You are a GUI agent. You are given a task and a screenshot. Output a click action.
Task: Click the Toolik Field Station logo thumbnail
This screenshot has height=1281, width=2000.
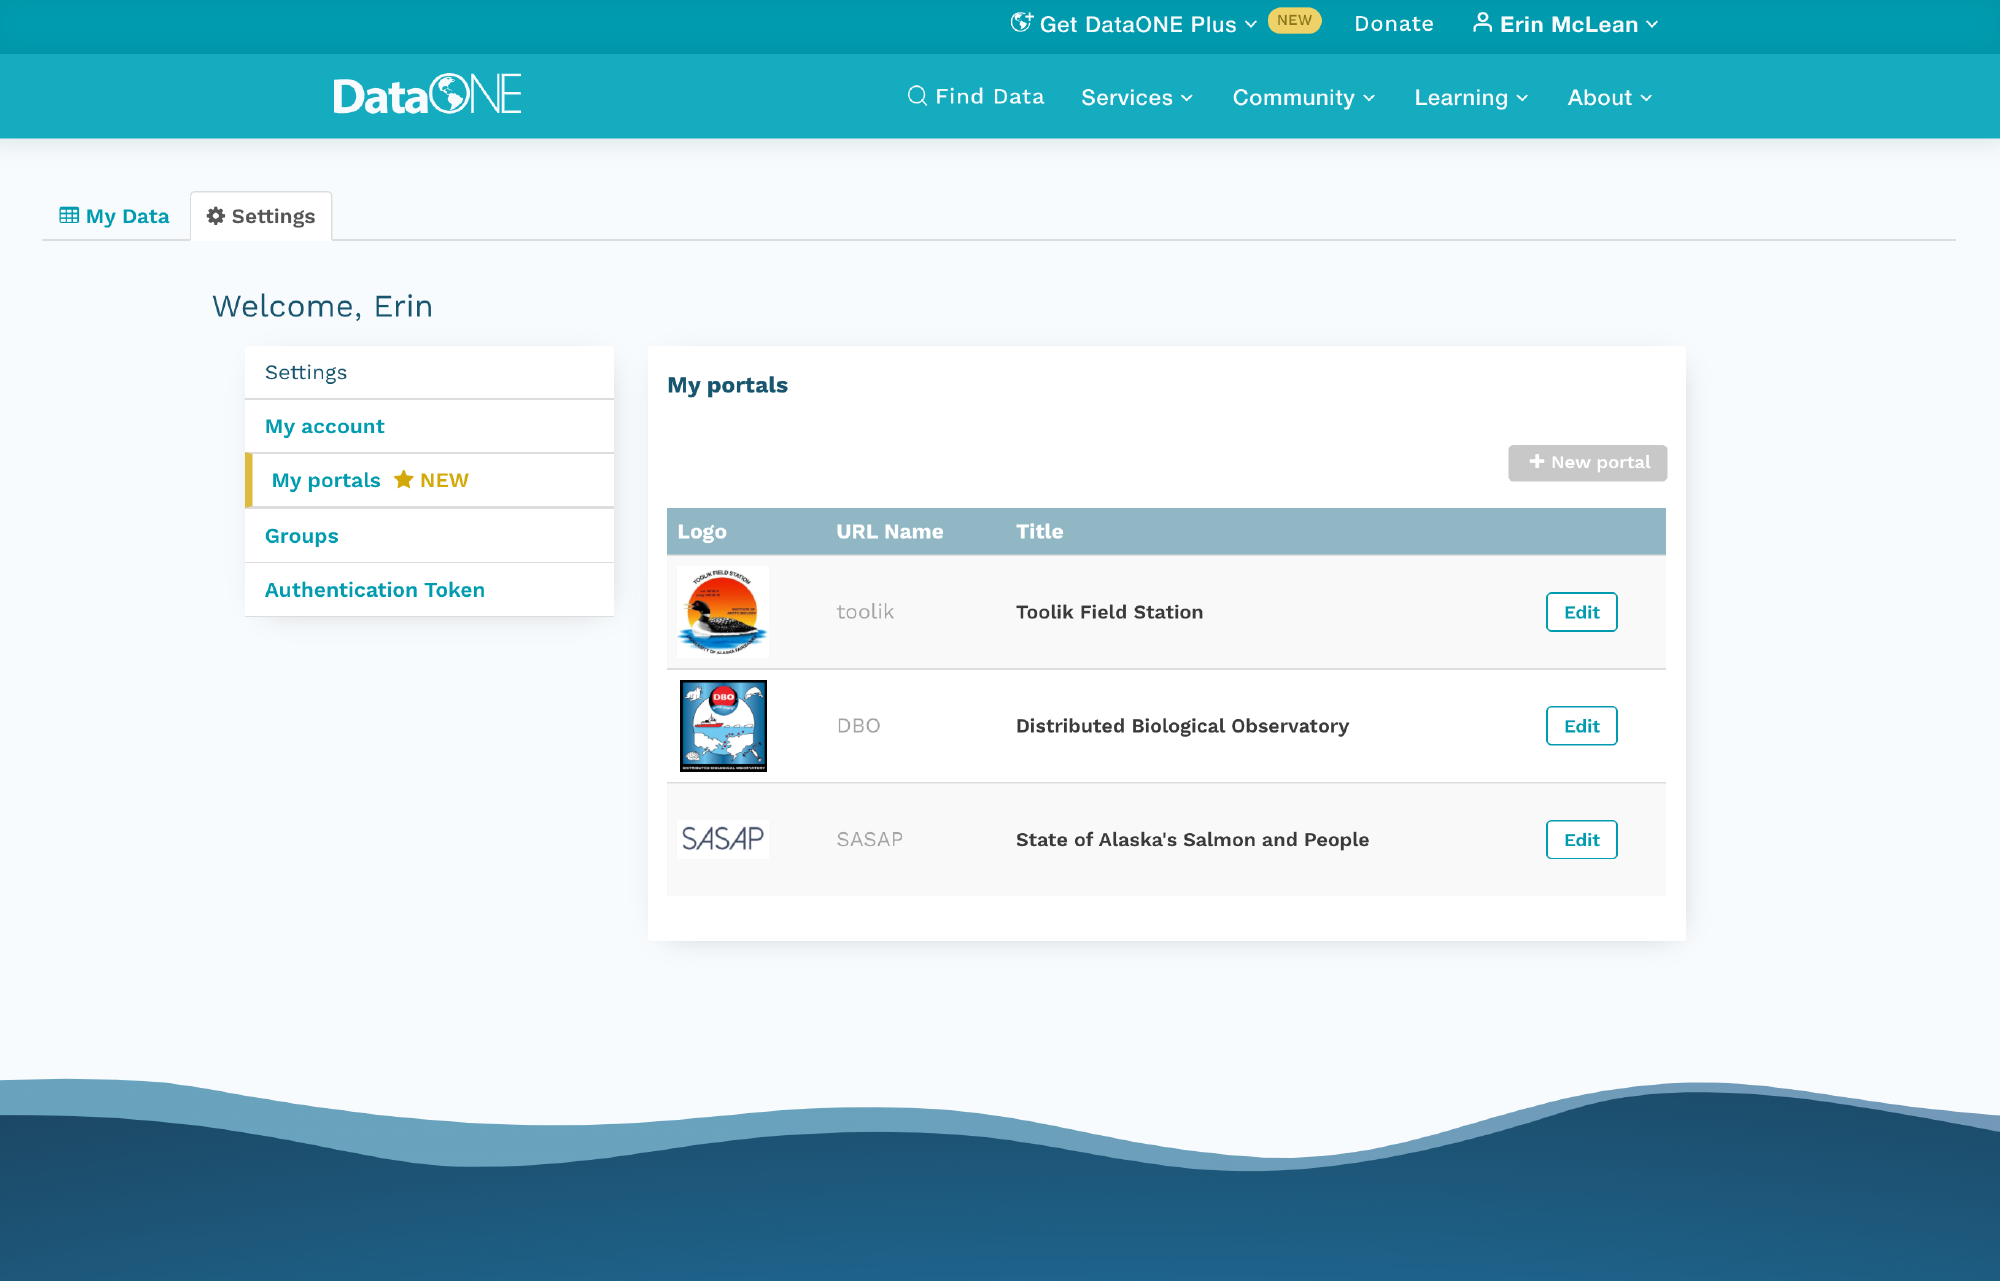coord(723,612)
